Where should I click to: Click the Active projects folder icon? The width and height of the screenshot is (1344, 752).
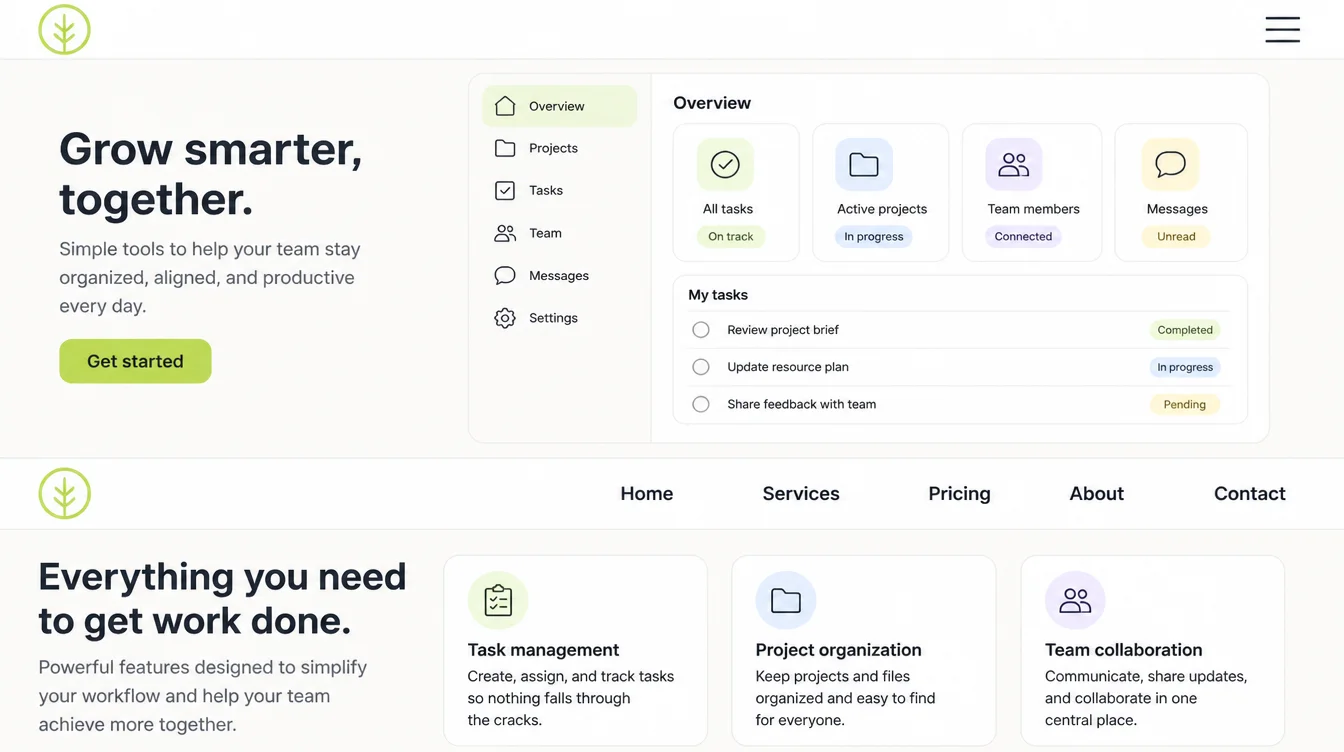point(864,164)
